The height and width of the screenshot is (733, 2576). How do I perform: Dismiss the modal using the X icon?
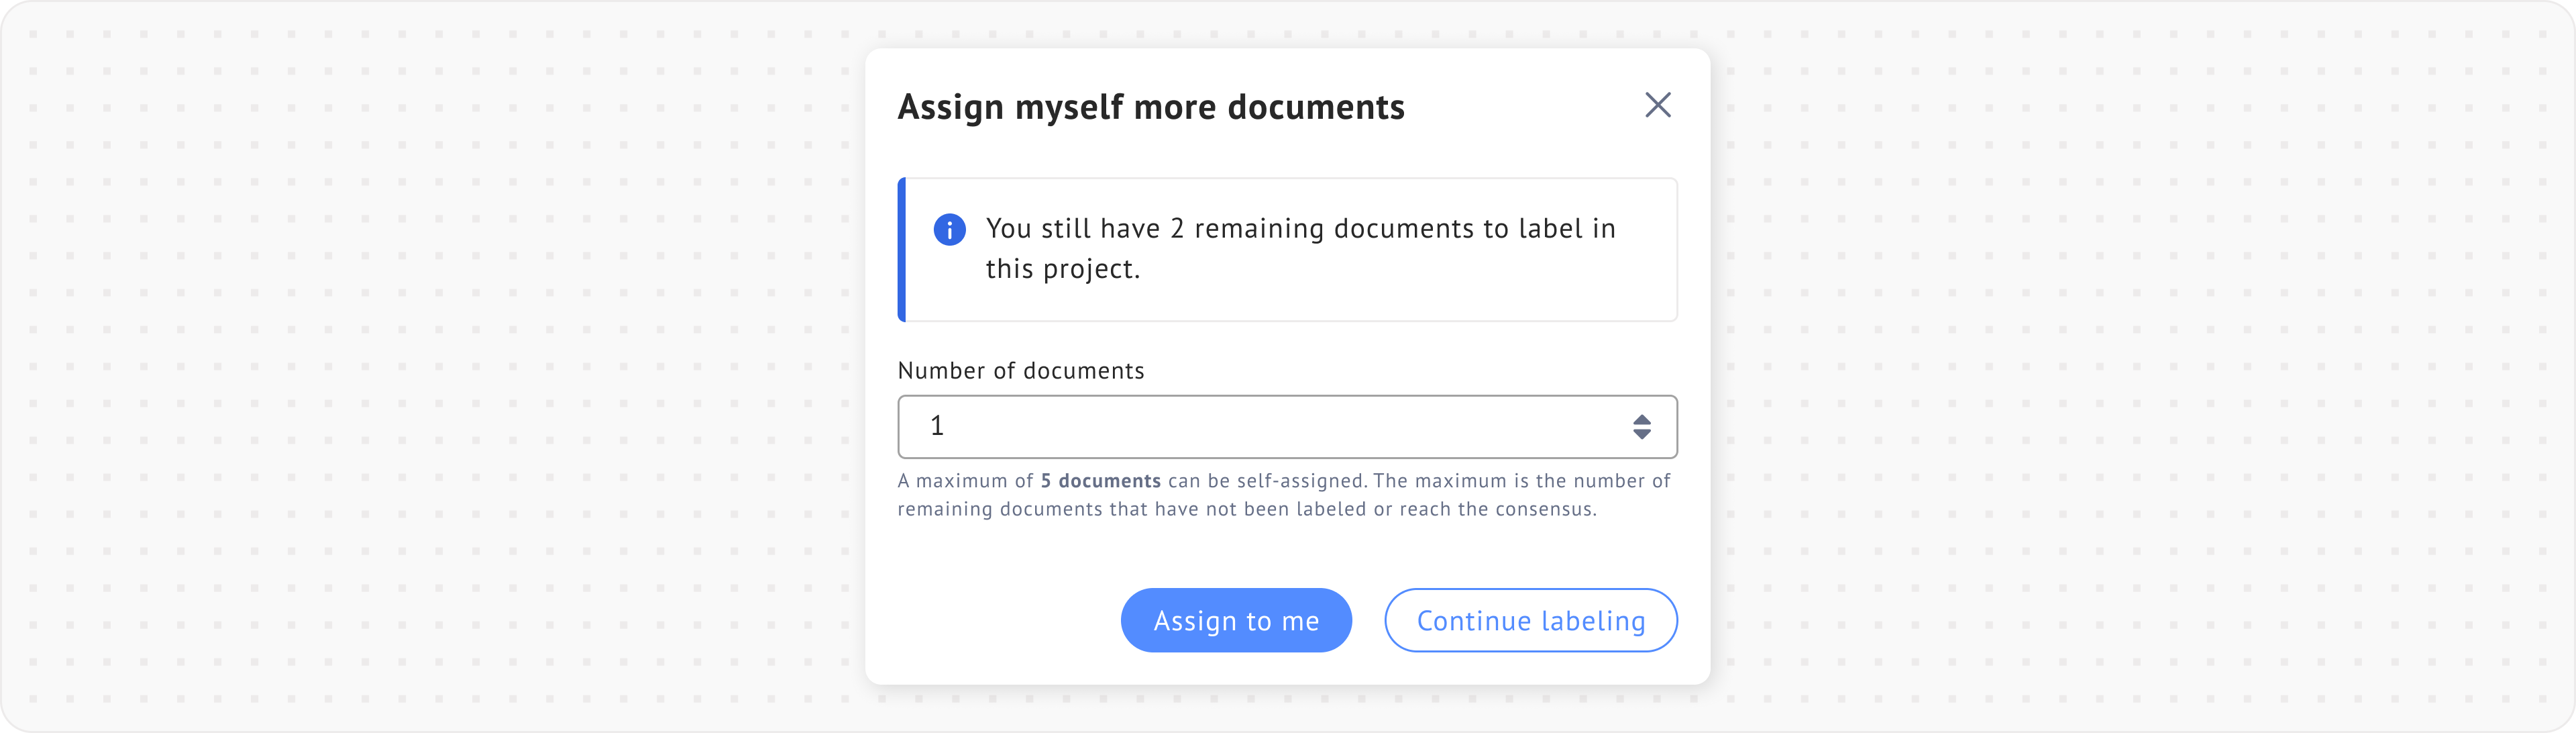(x=1657, y=105)
